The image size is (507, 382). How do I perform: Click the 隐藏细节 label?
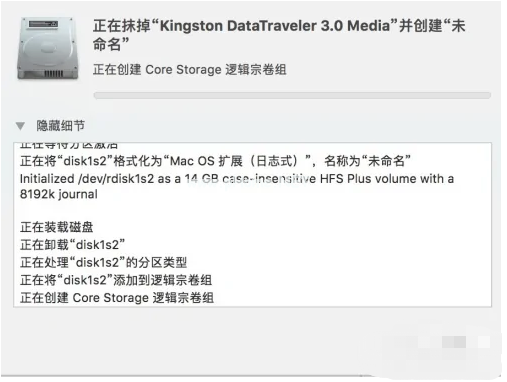click(x=60, y=126)
